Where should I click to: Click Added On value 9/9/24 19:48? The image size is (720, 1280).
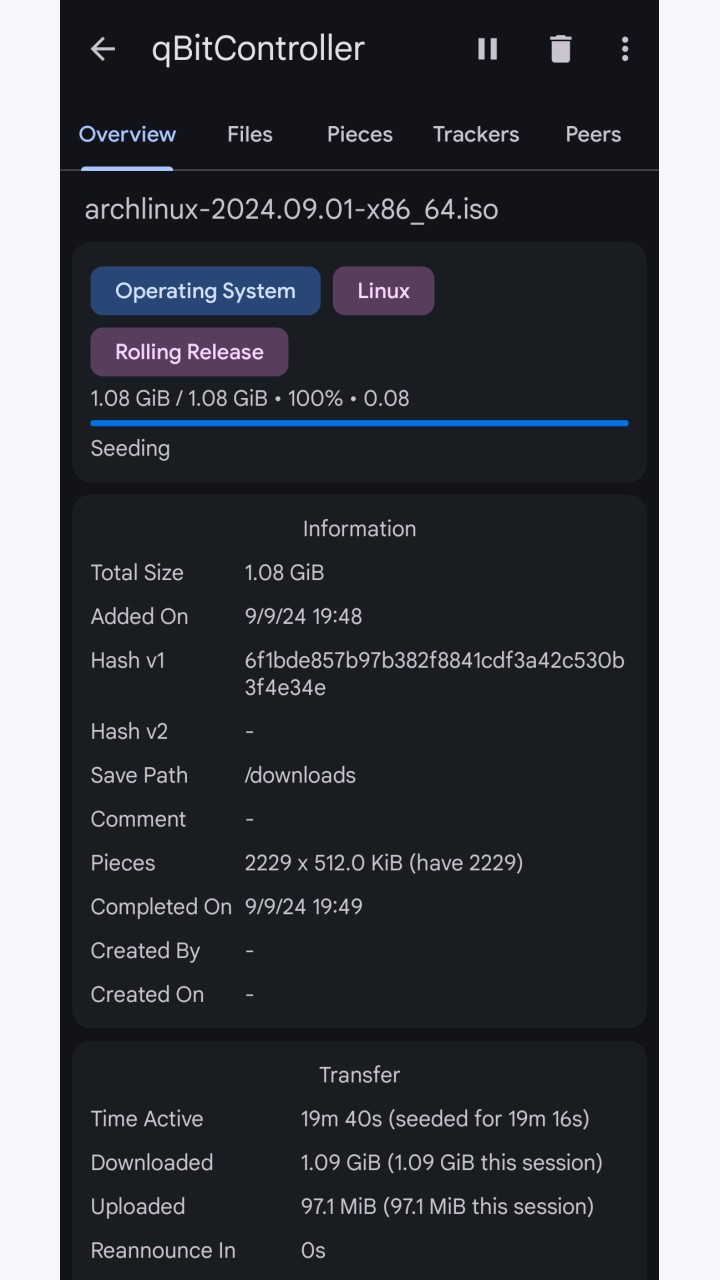click(x=303, y=617)
